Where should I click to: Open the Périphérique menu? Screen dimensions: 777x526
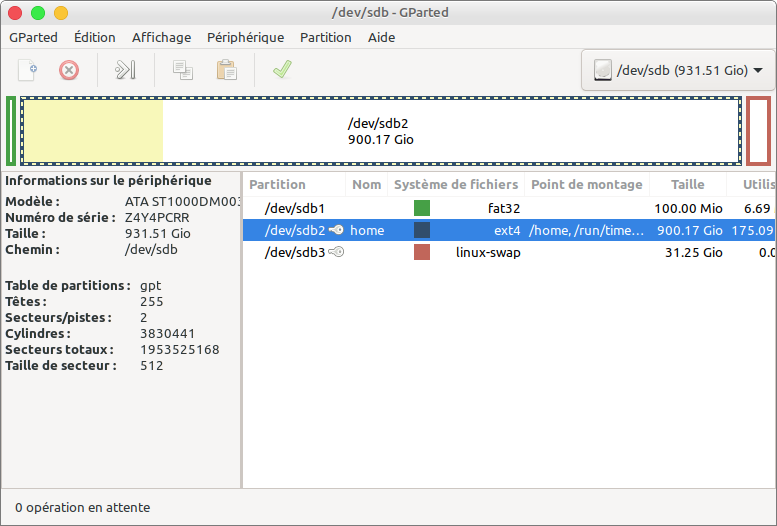245,37
